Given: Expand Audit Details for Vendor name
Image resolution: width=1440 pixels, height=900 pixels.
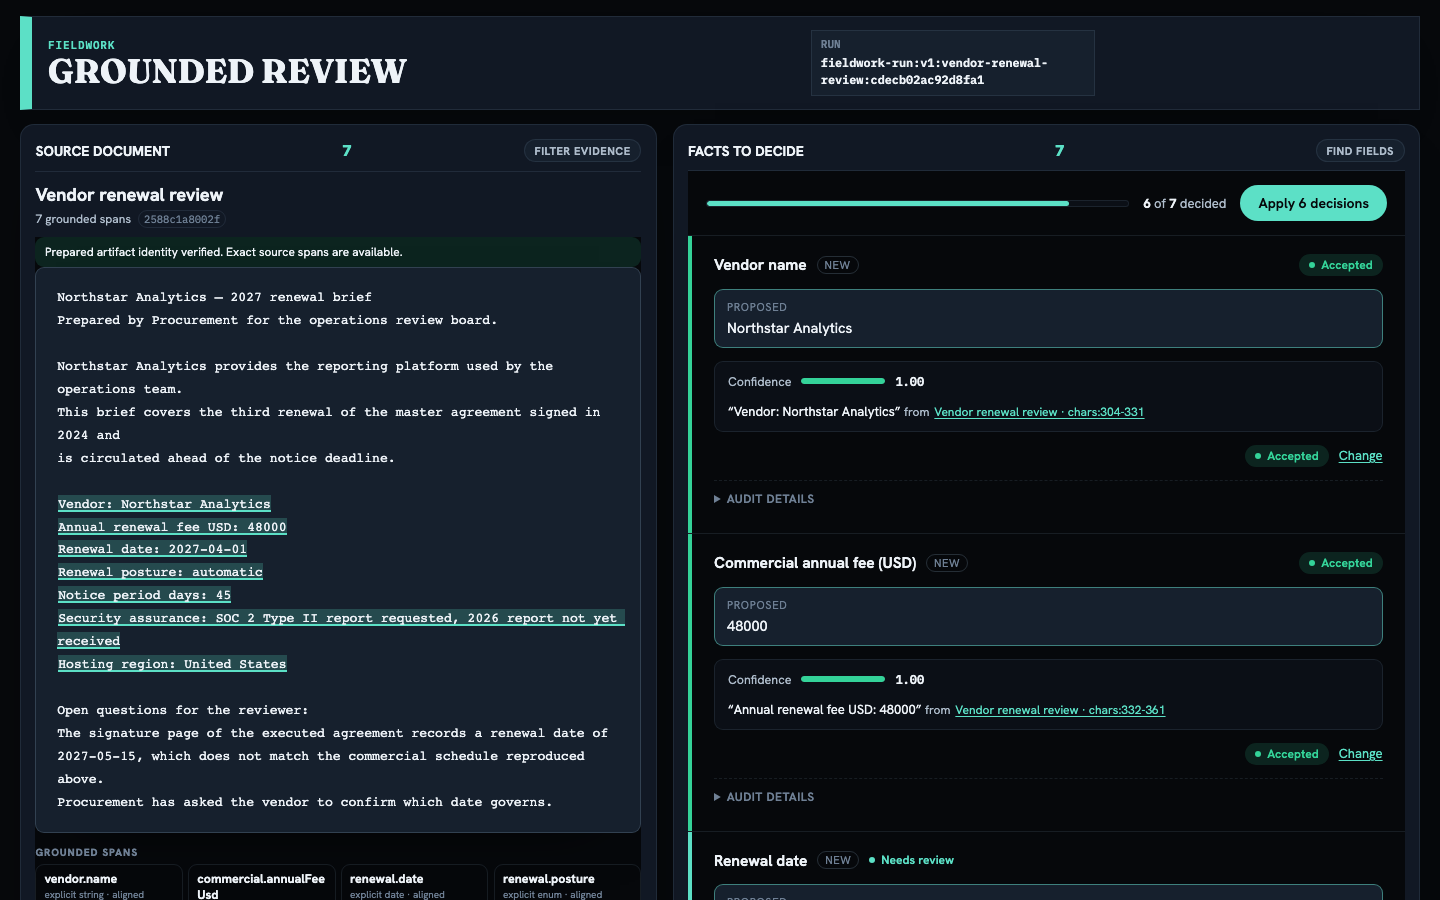Looking at the screenshot, I should click(x=764, y=499).
